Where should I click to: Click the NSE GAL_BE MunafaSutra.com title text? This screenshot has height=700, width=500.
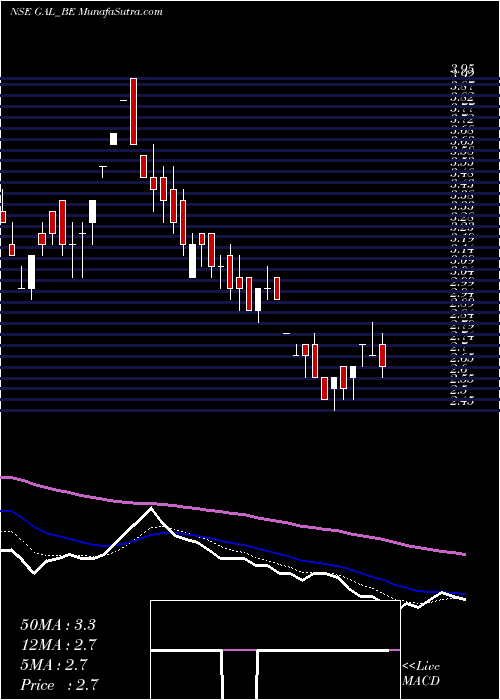coord(86,12)
